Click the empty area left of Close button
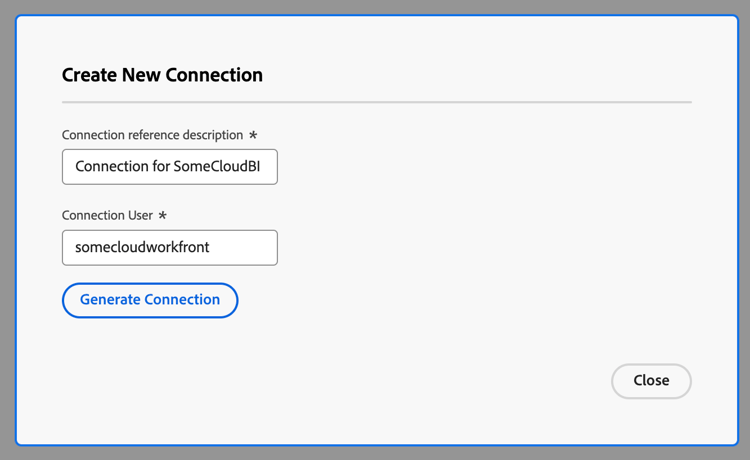750x460 pixels. [450, 381]
